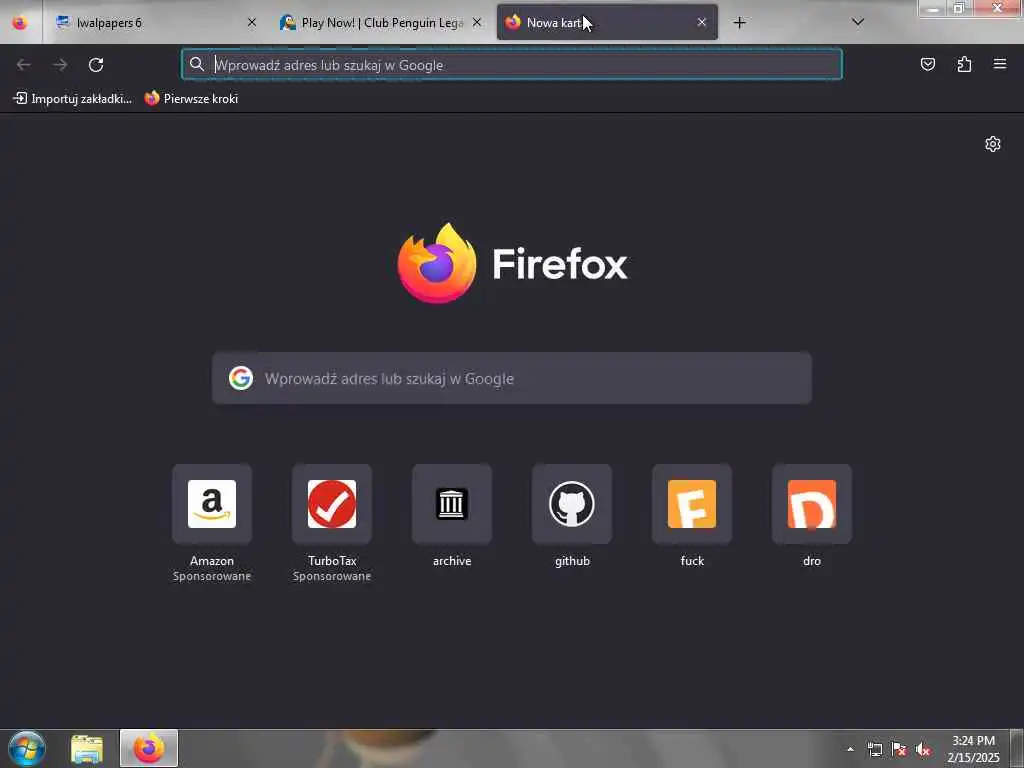Open the Windows Start menu orb

coord(27,748)
